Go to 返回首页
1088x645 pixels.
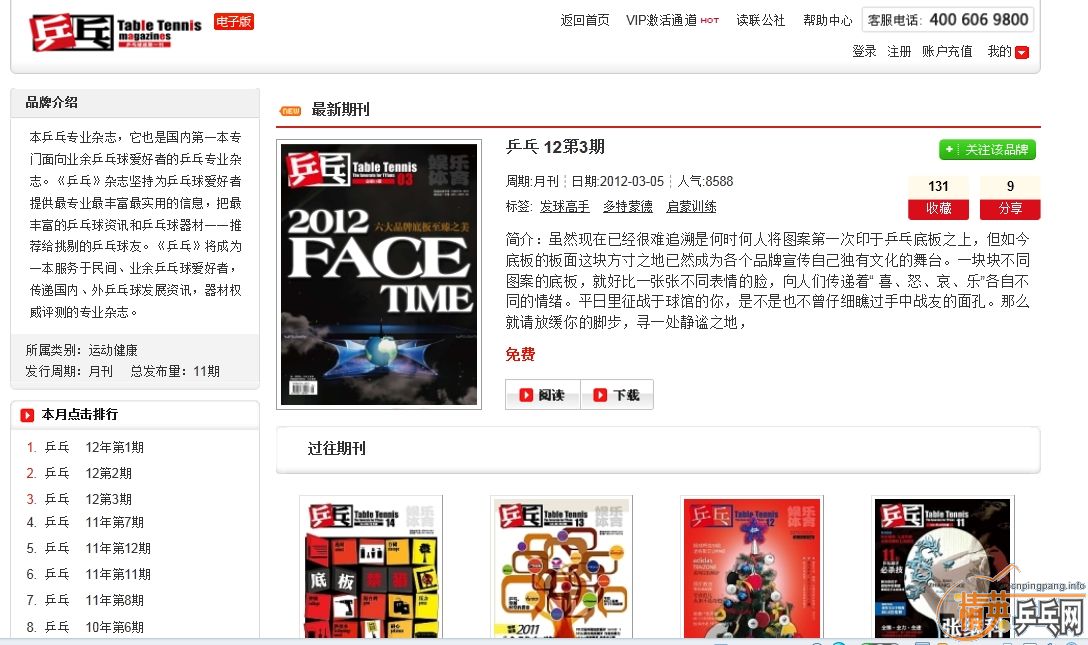point(585,20)
